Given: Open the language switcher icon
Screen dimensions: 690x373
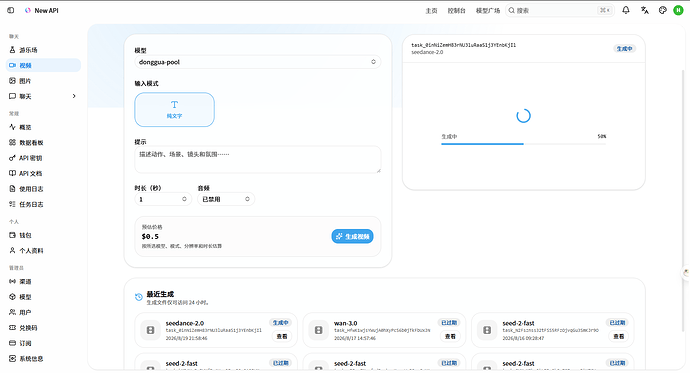Looking at the screenshot, I should [645, 10].
